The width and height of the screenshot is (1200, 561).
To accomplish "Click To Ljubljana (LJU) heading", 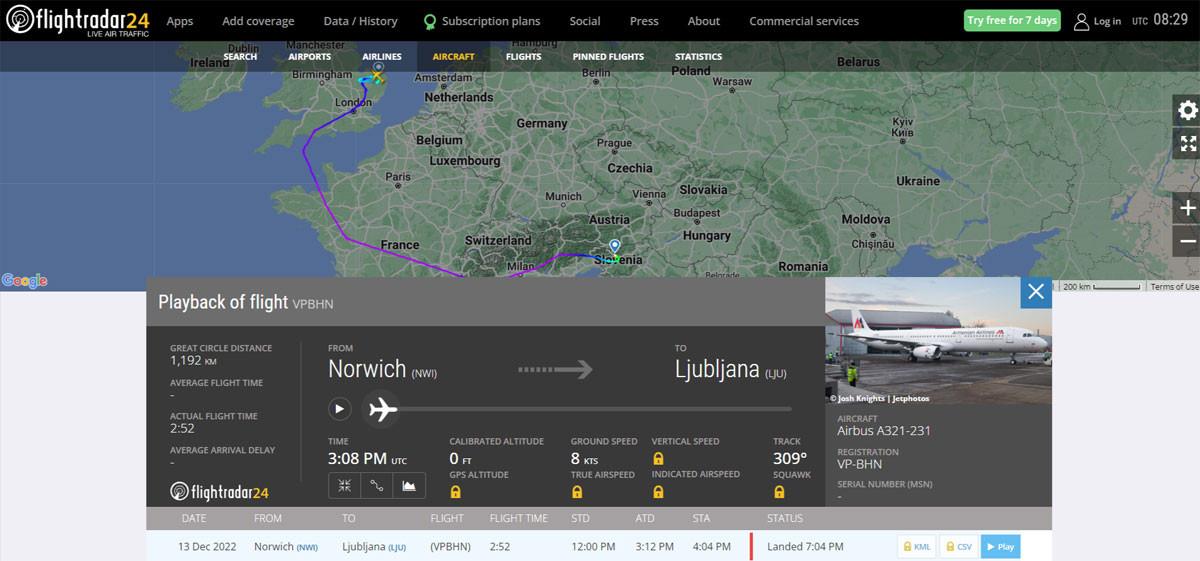I will pyautogui.click(x=731, y=368).
